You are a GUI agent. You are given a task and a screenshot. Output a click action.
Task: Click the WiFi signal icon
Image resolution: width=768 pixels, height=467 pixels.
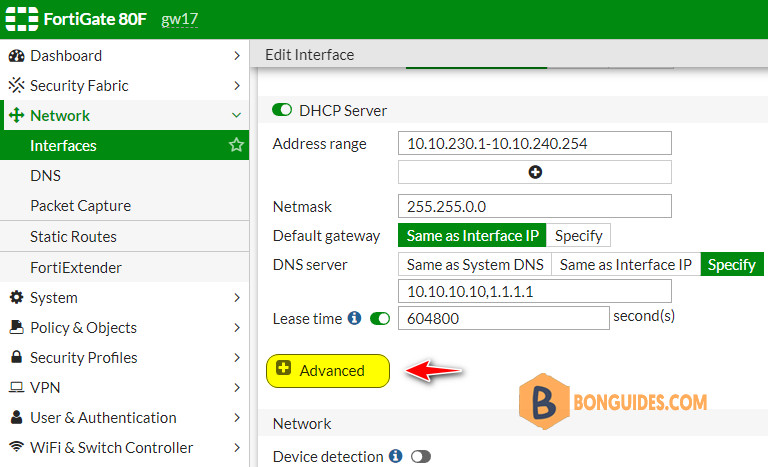(x=16, y=447)
